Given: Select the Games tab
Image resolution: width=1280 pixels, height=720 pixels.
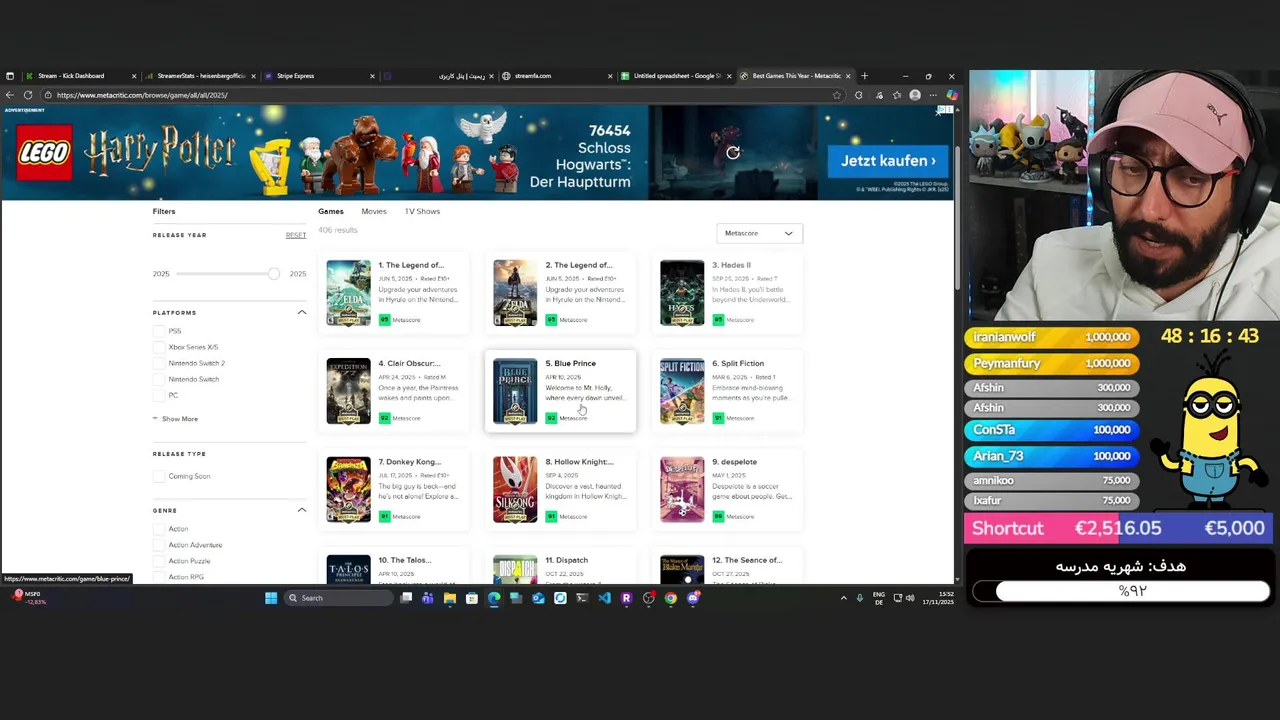Looking at the screenshot, I should point(331,211).
